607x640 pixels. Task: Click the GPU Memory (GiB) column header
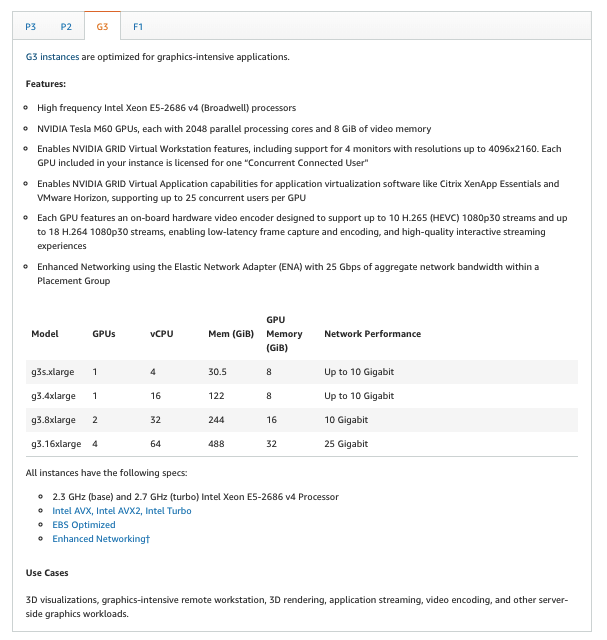pos(284,334)
